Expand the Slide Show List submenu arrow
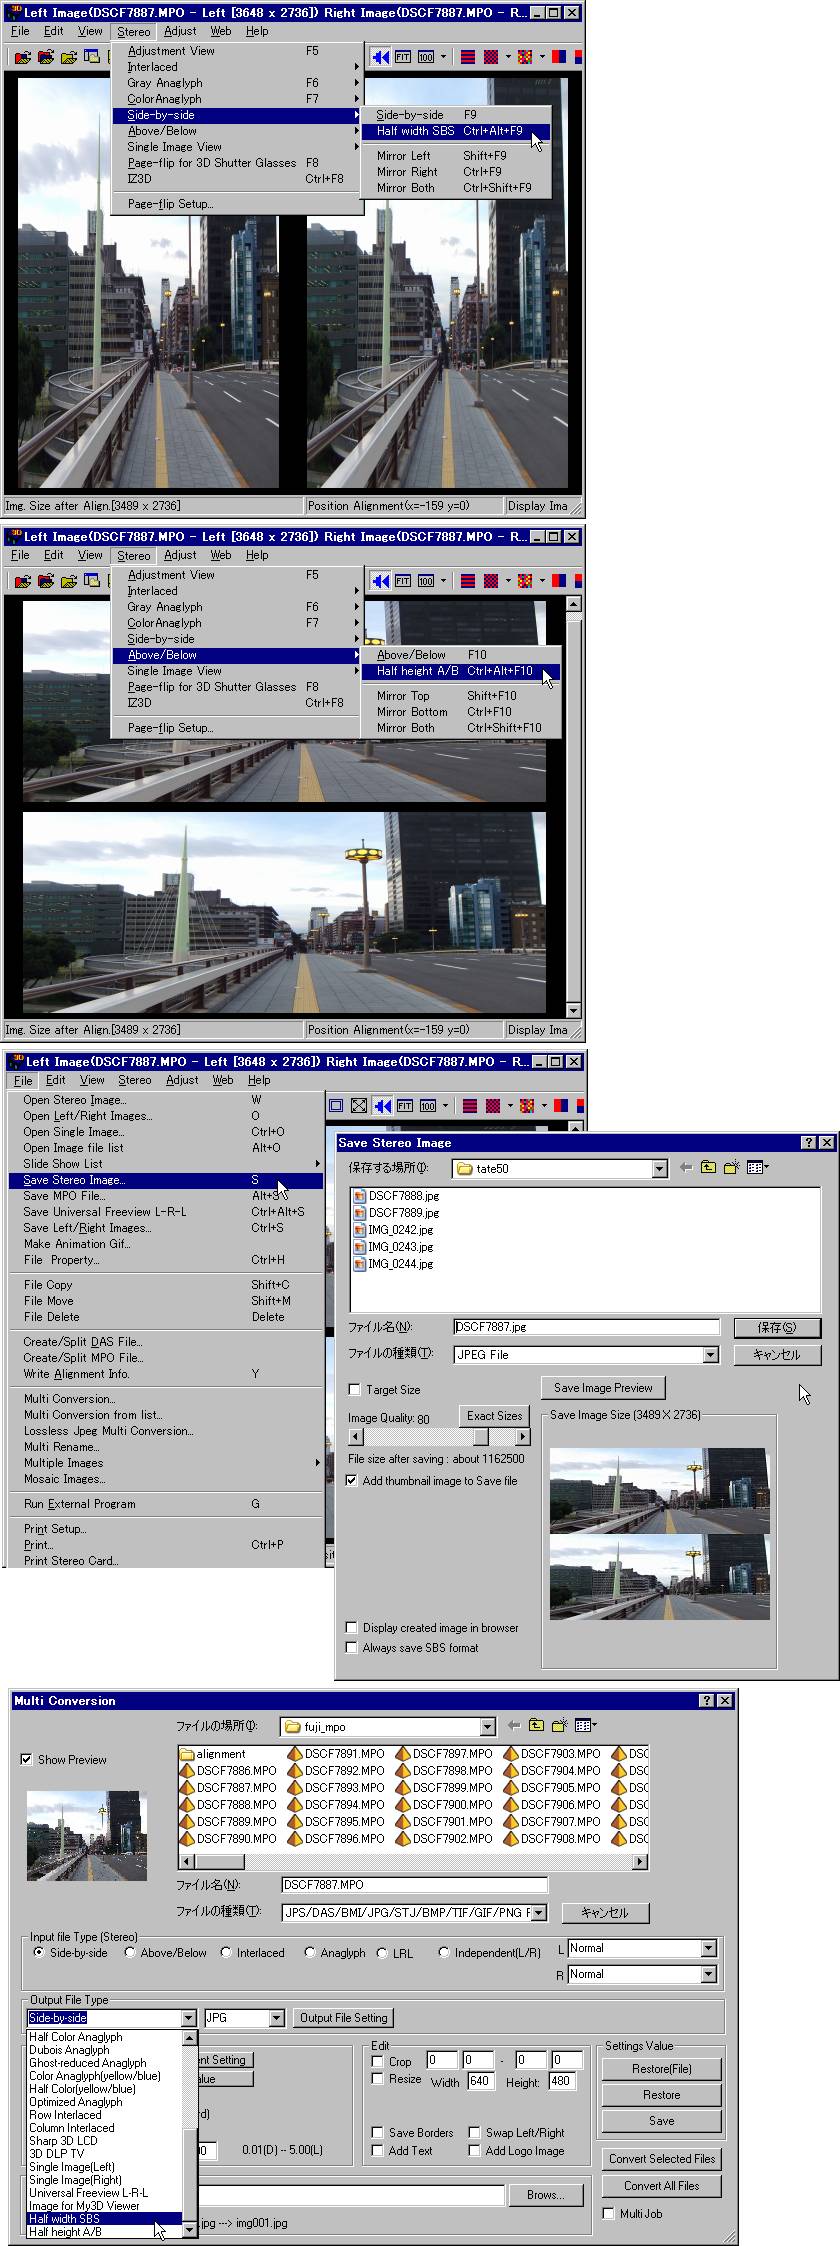The height and width of the screenshot is (2246, 840). click(x=318, y=1164)
